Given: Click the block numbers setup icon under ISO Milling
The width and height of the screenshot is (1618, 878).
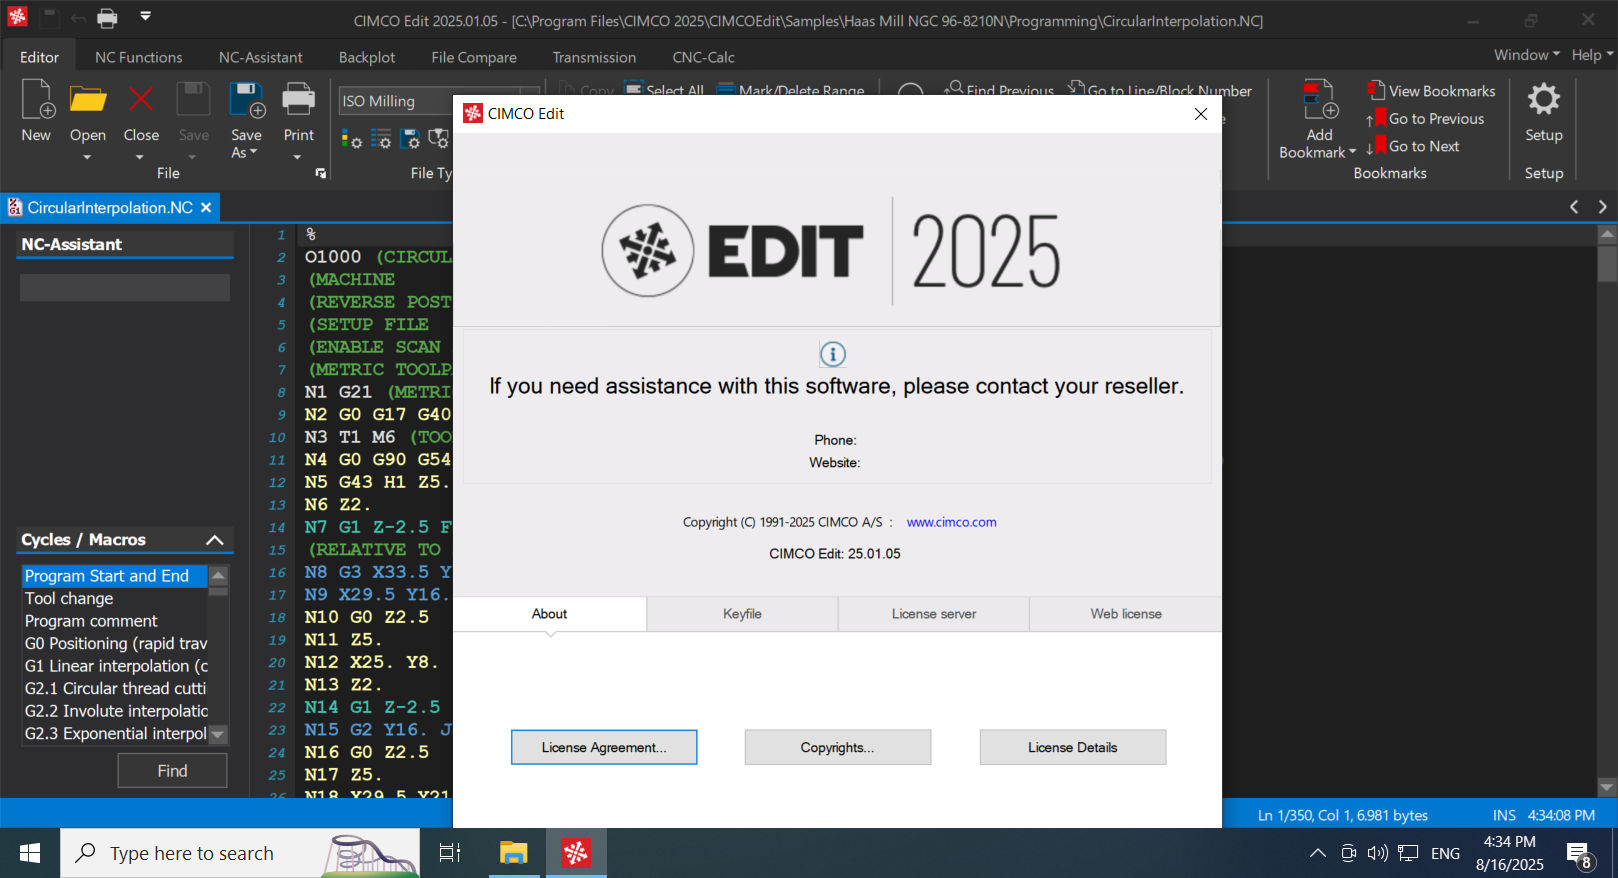Looking at the screenshot, I should point(381,140).
